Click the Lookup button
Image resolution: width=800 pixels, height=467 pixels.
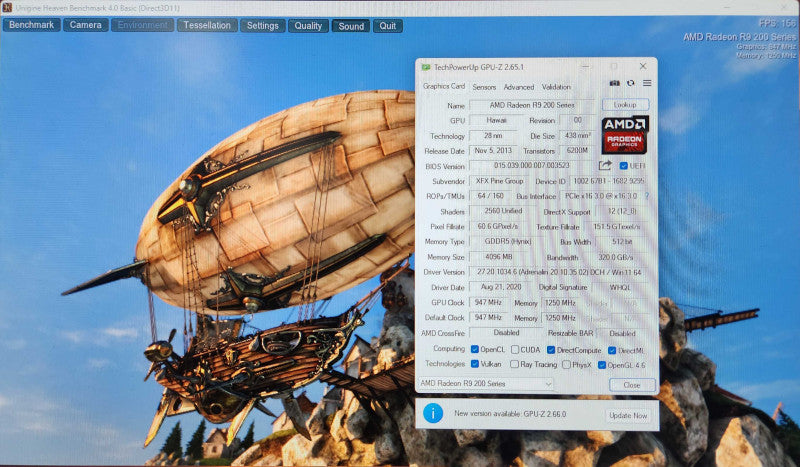625,105
